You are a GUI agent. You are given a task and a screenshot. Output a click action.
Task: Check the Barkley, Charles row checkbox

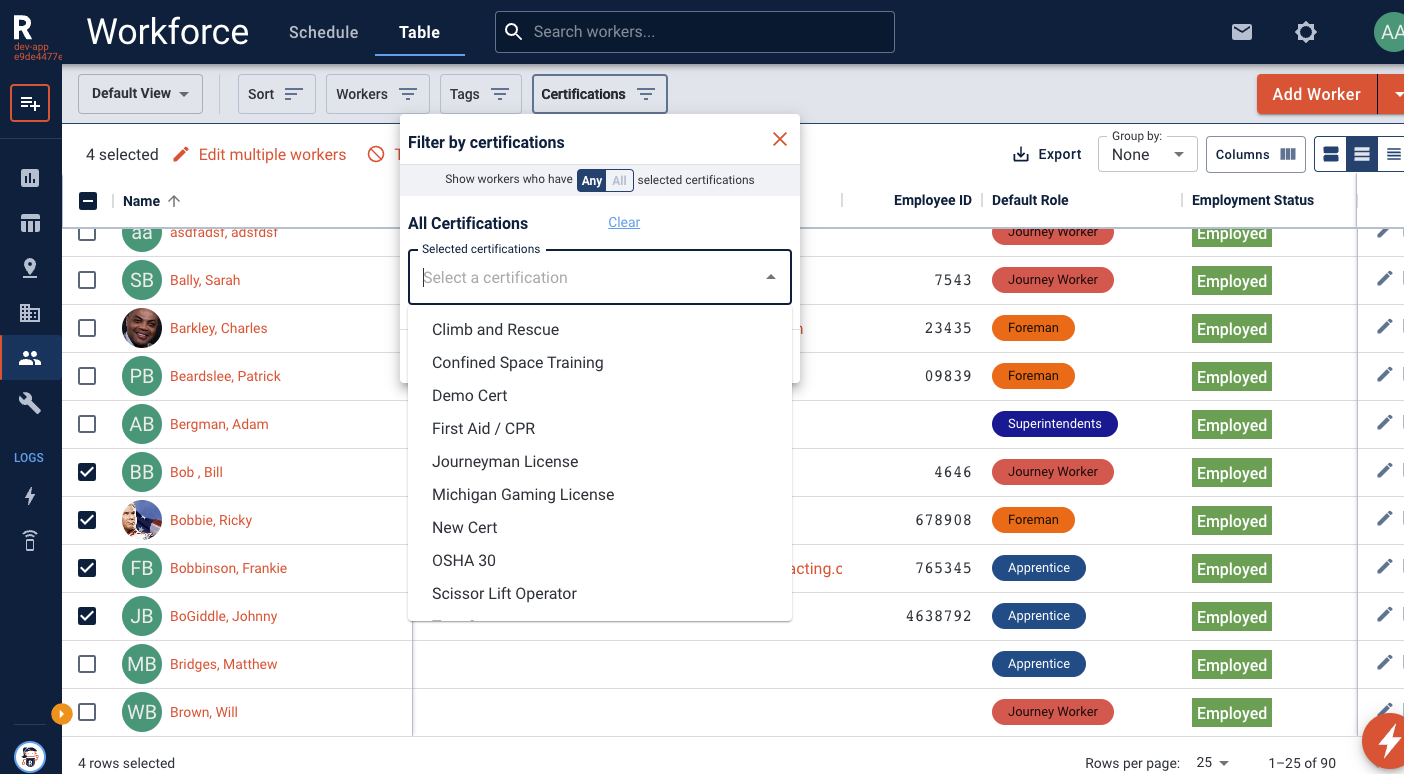click(87, 328)
